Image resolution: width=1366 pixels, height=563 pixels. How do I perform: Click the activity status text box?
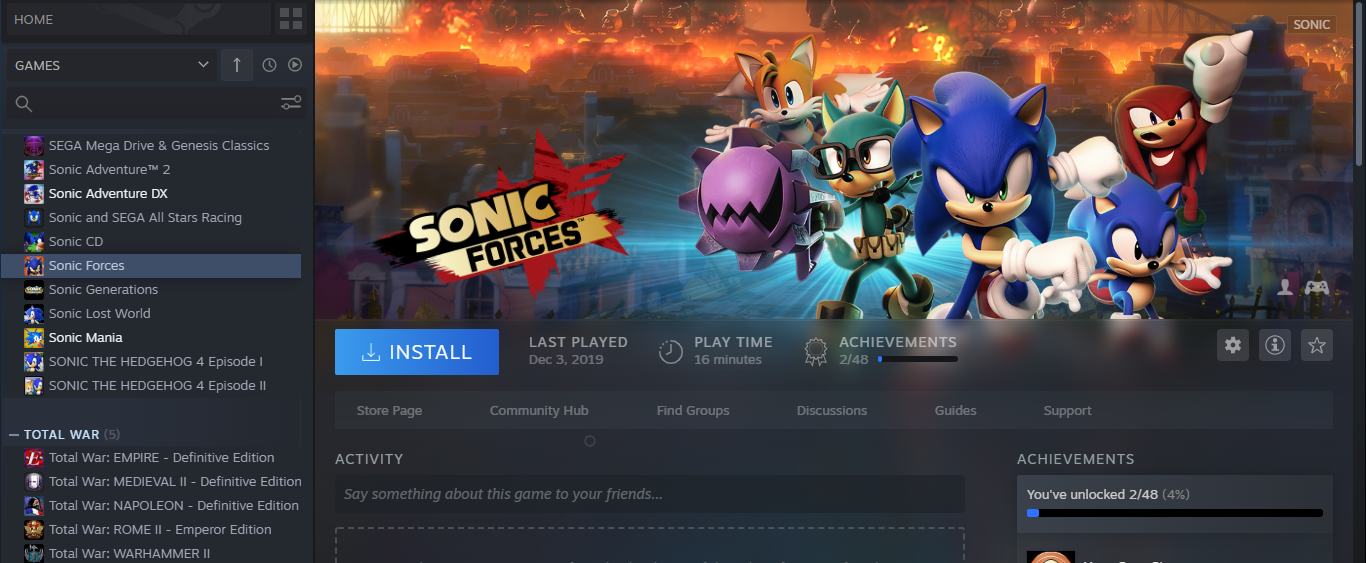tap(650, 494)
